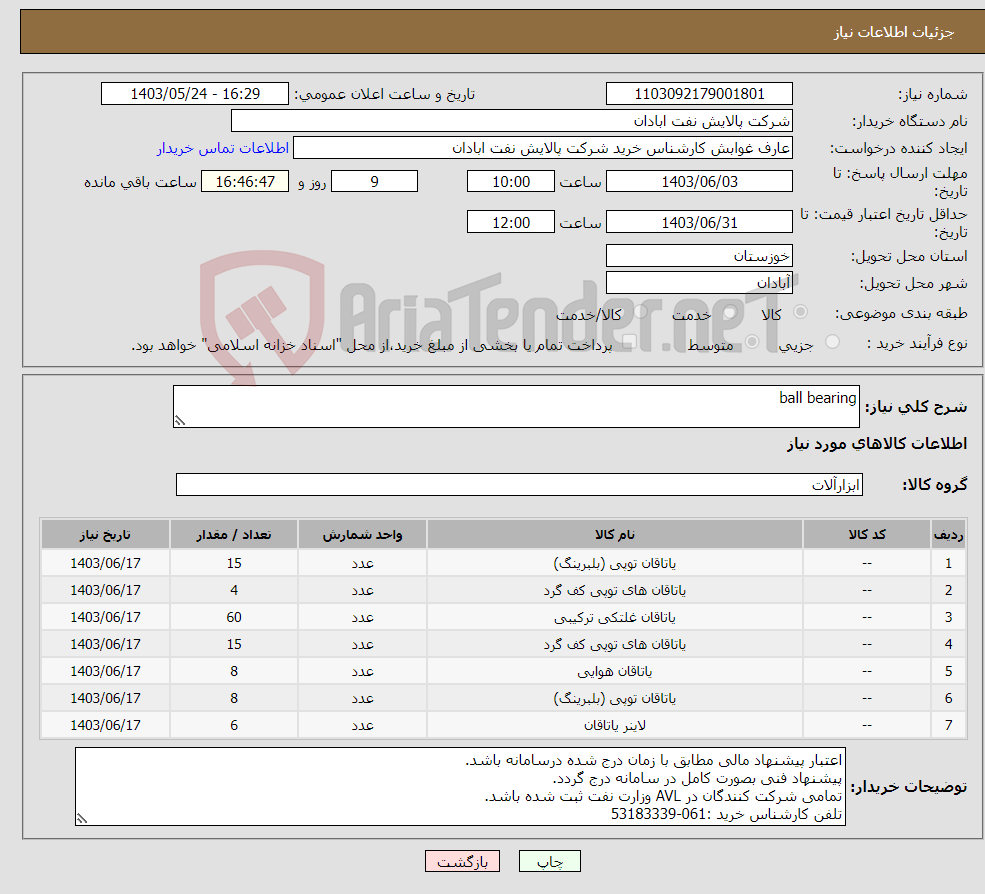Click quantity 60 in row 3

click(x=234, y=617)
